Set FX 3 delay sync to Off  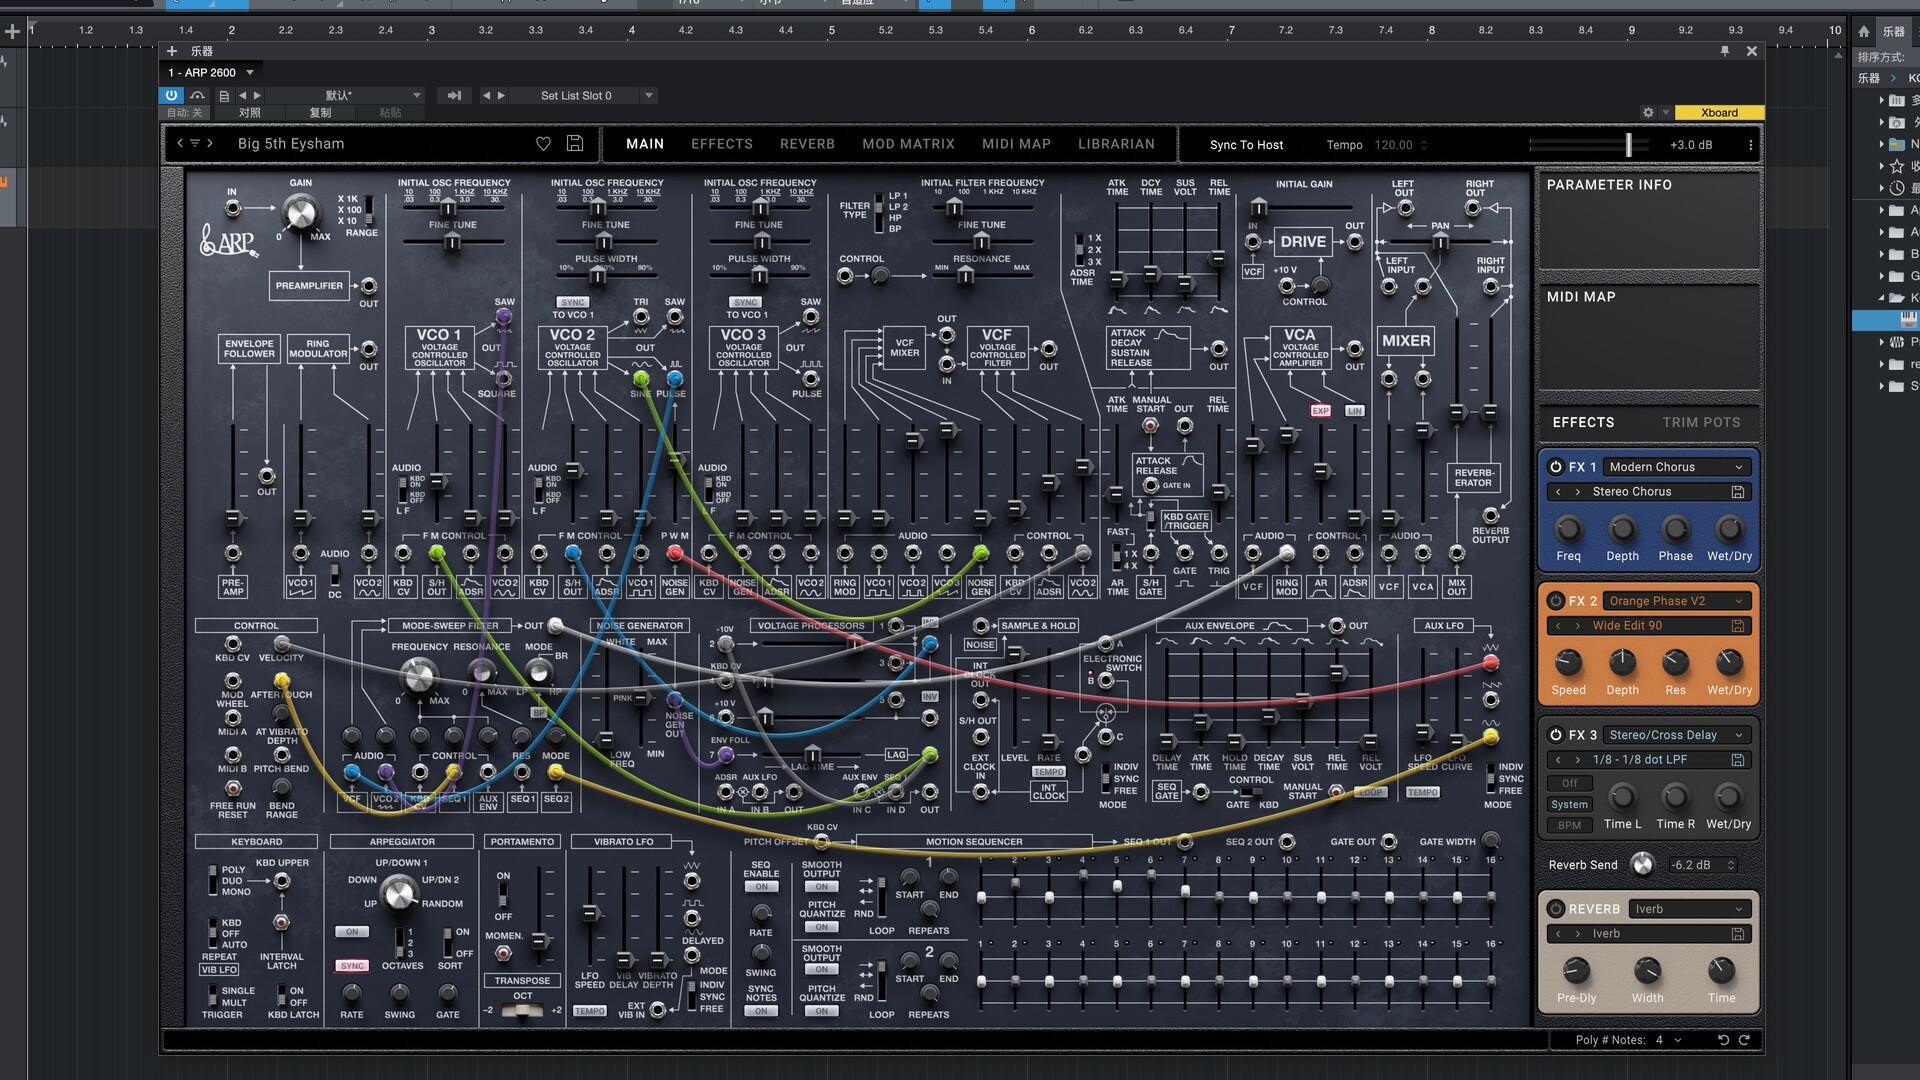click(1569, 784)
